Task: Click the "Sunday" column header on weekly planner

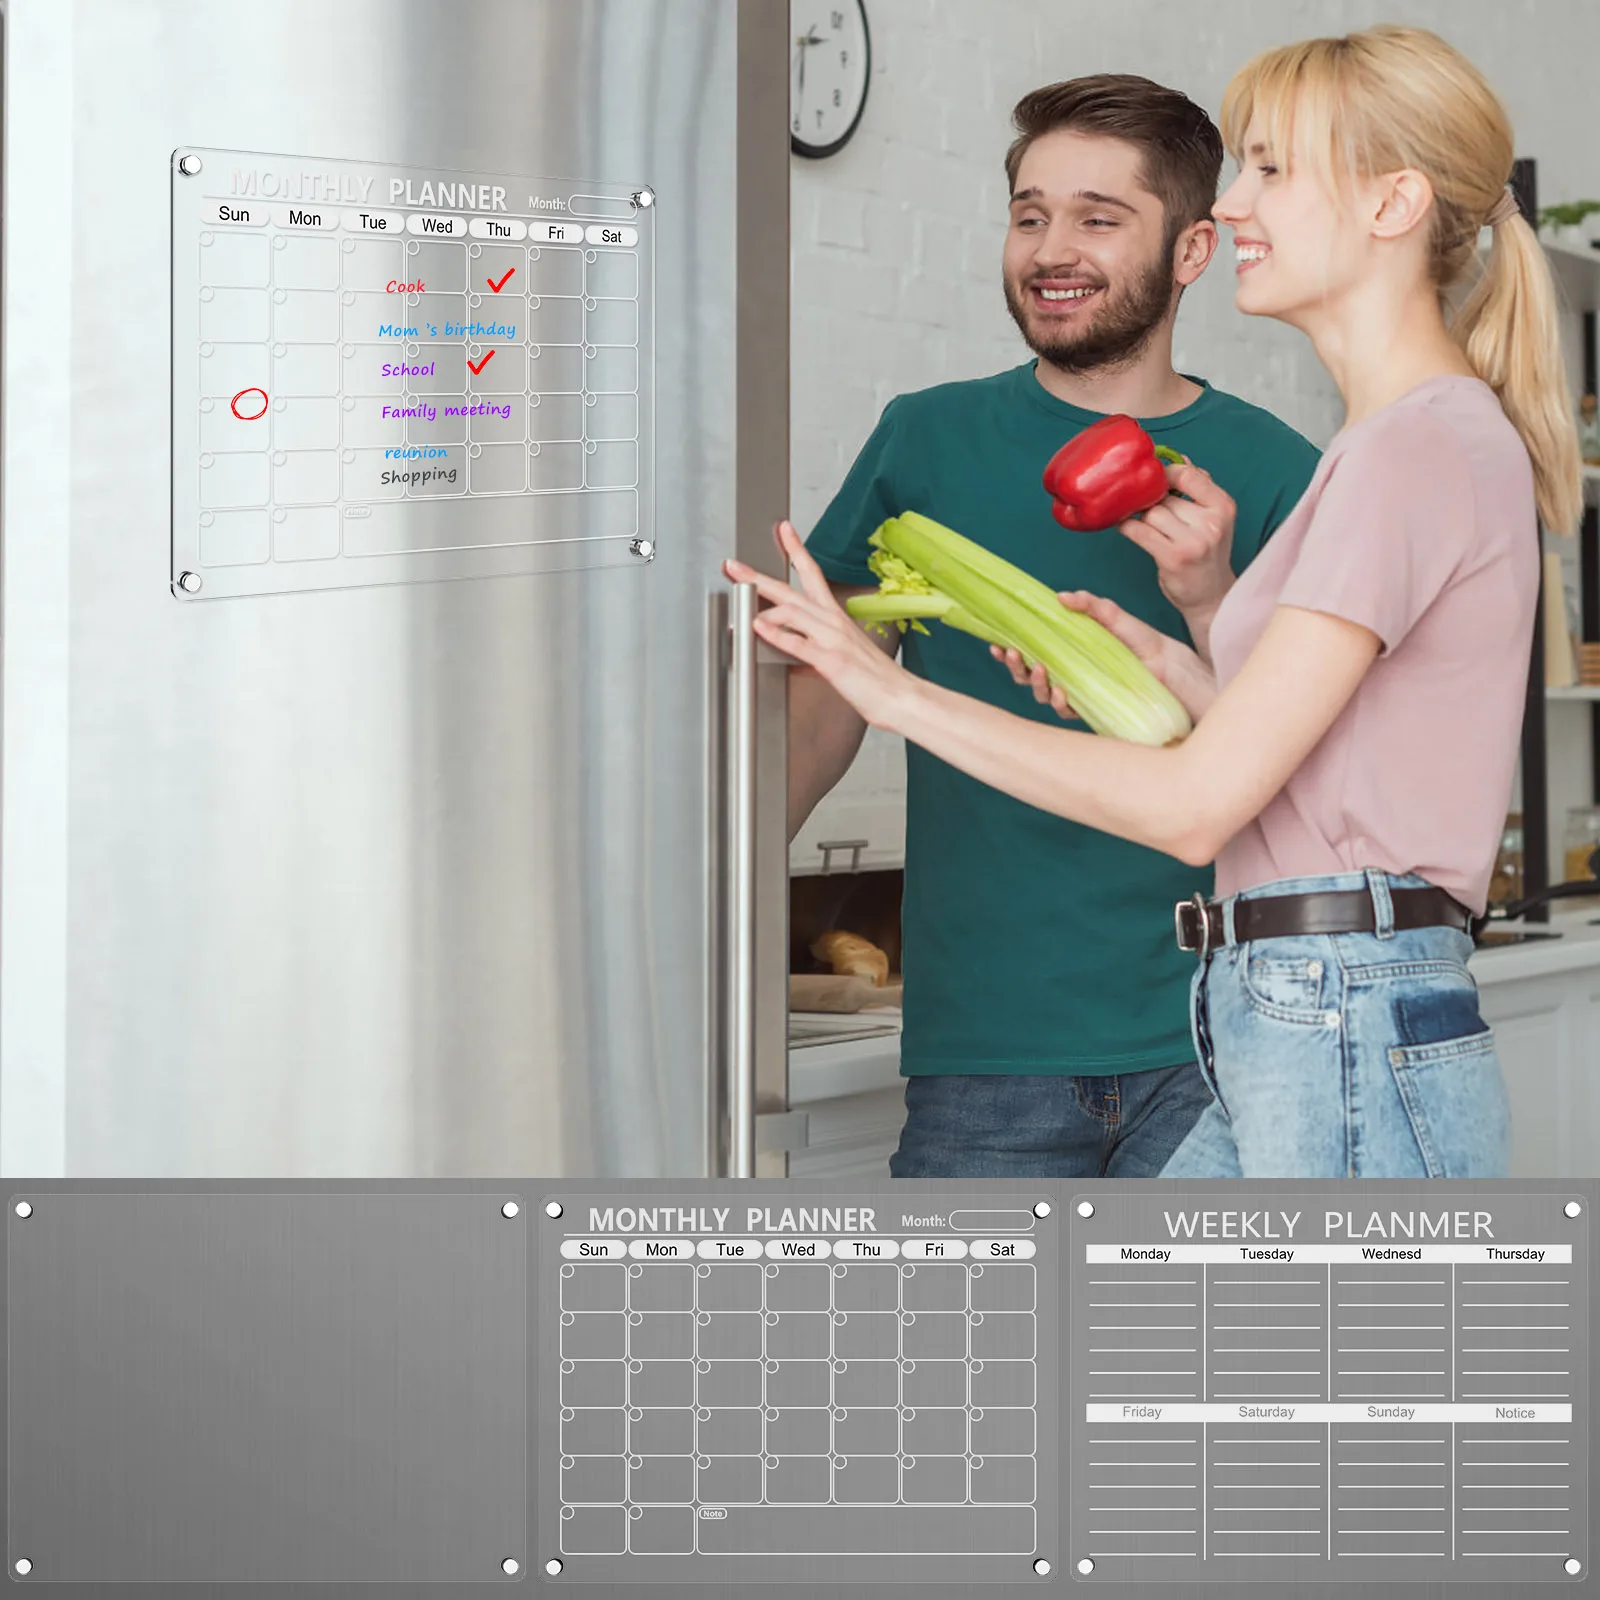Action: pos(1391,1412)
